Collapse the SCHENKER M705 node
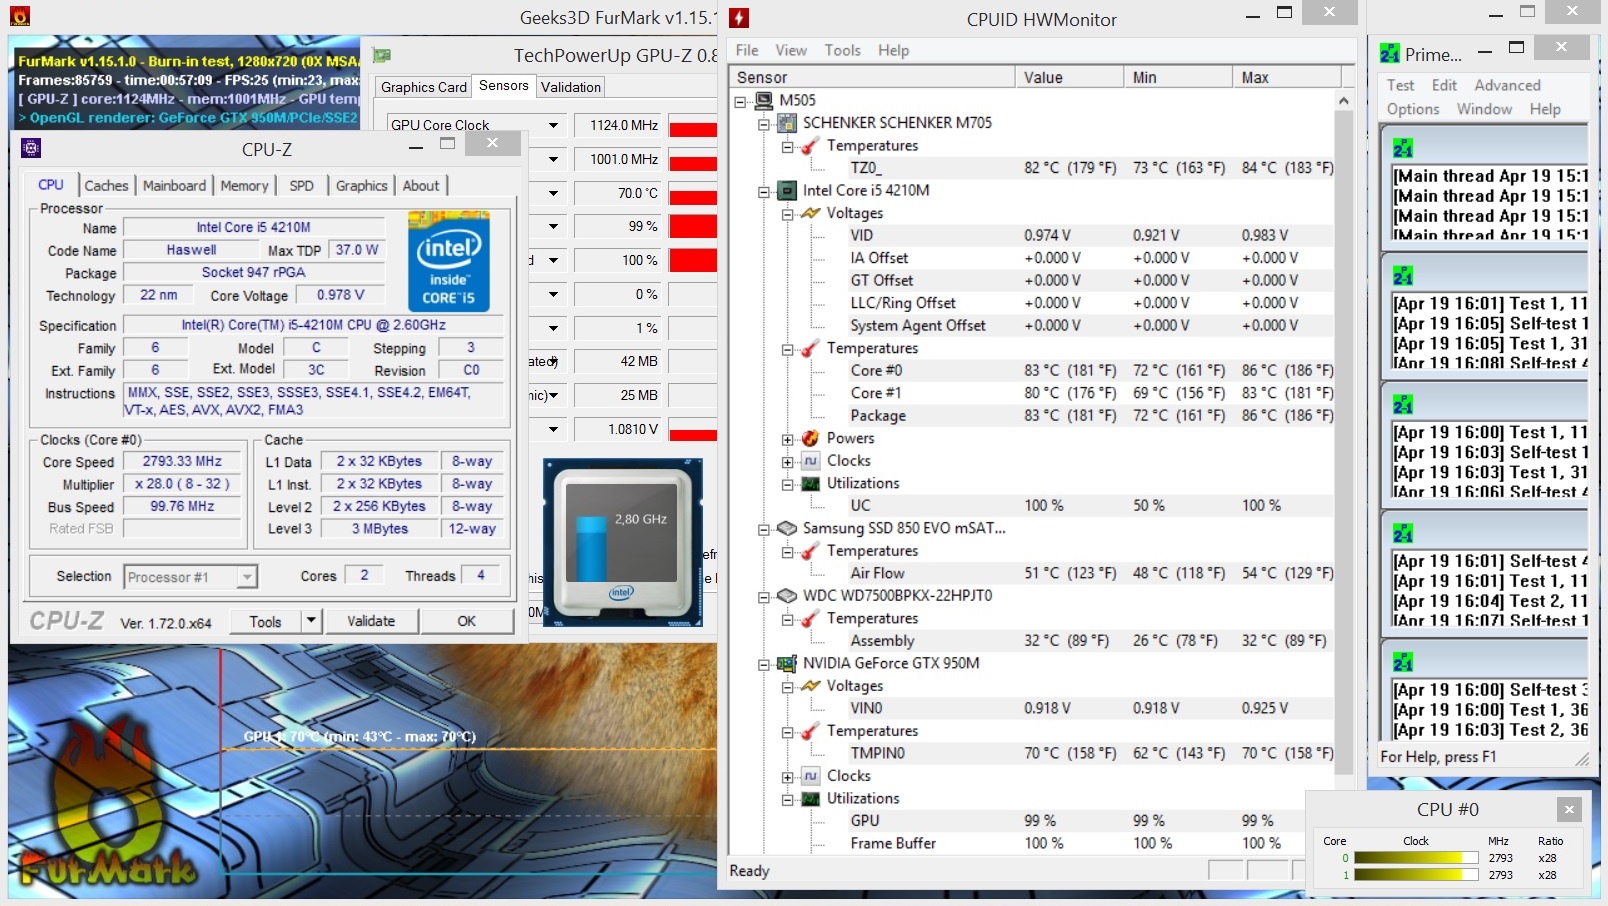The width and height of the screenshot is (1608, 906). pyautogui.click(x=764, y=124)
